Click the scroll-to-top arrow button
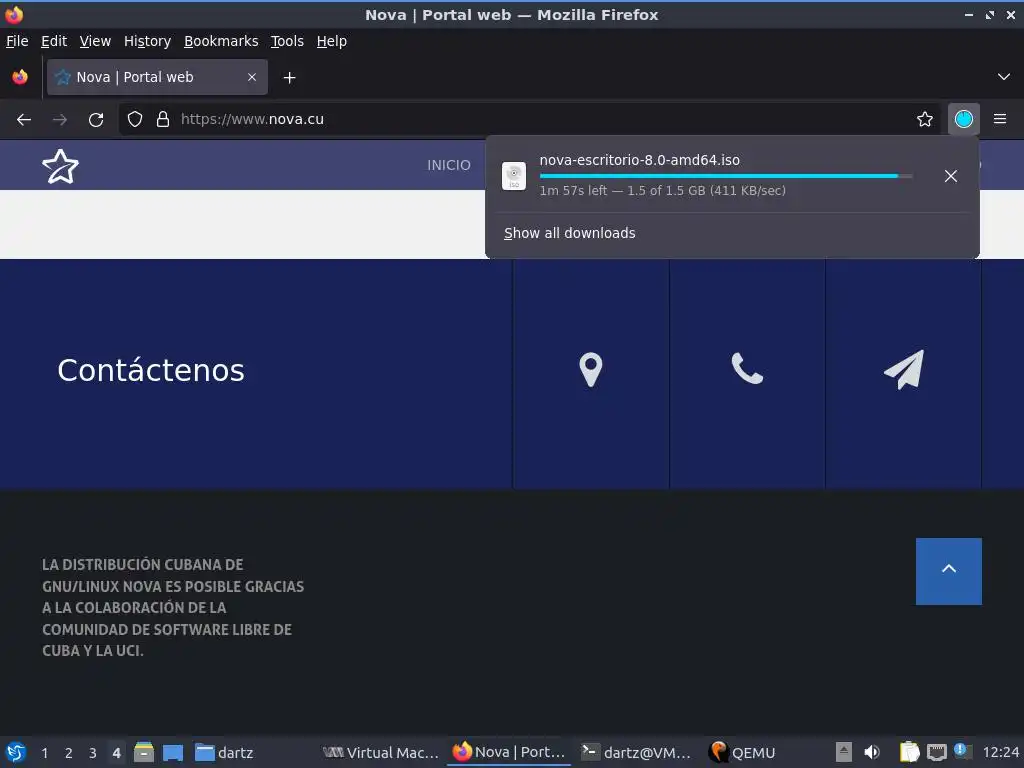The height and width of the screenshot is (768, 1024). click(948, 571)
